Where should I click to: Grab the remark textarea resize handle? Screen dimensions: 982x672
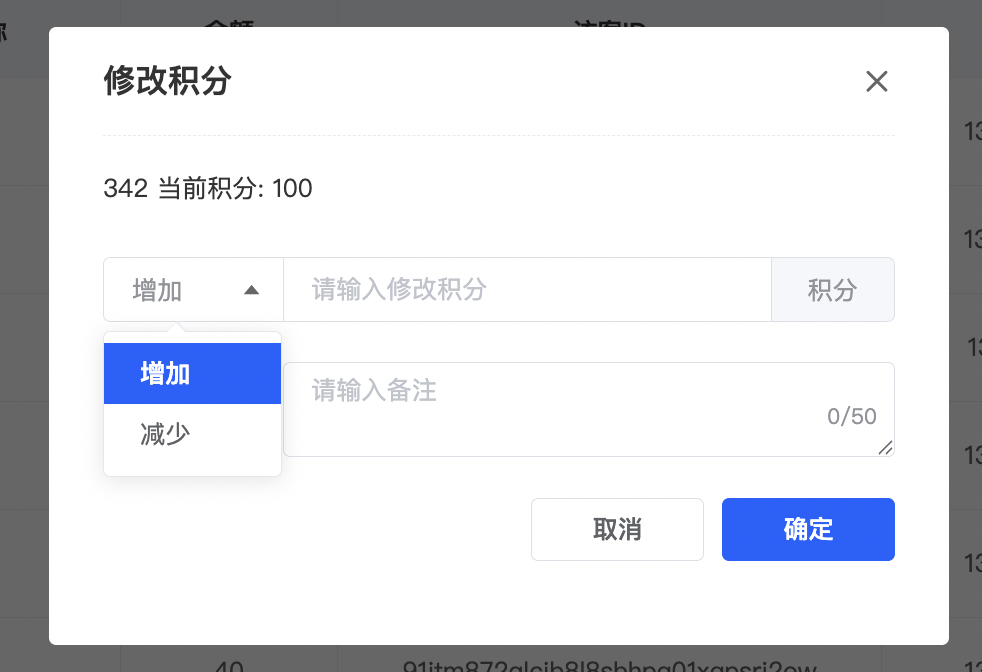[x=886, y=449]
